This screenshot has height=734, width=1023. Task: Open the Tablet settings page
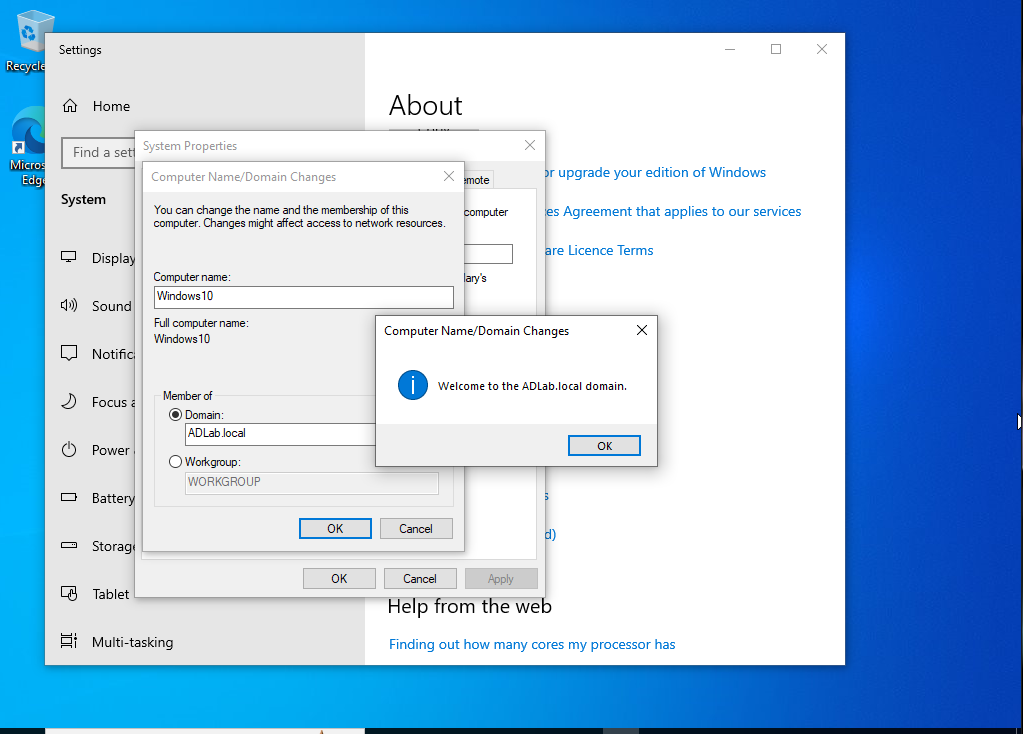tap(110, 594)
